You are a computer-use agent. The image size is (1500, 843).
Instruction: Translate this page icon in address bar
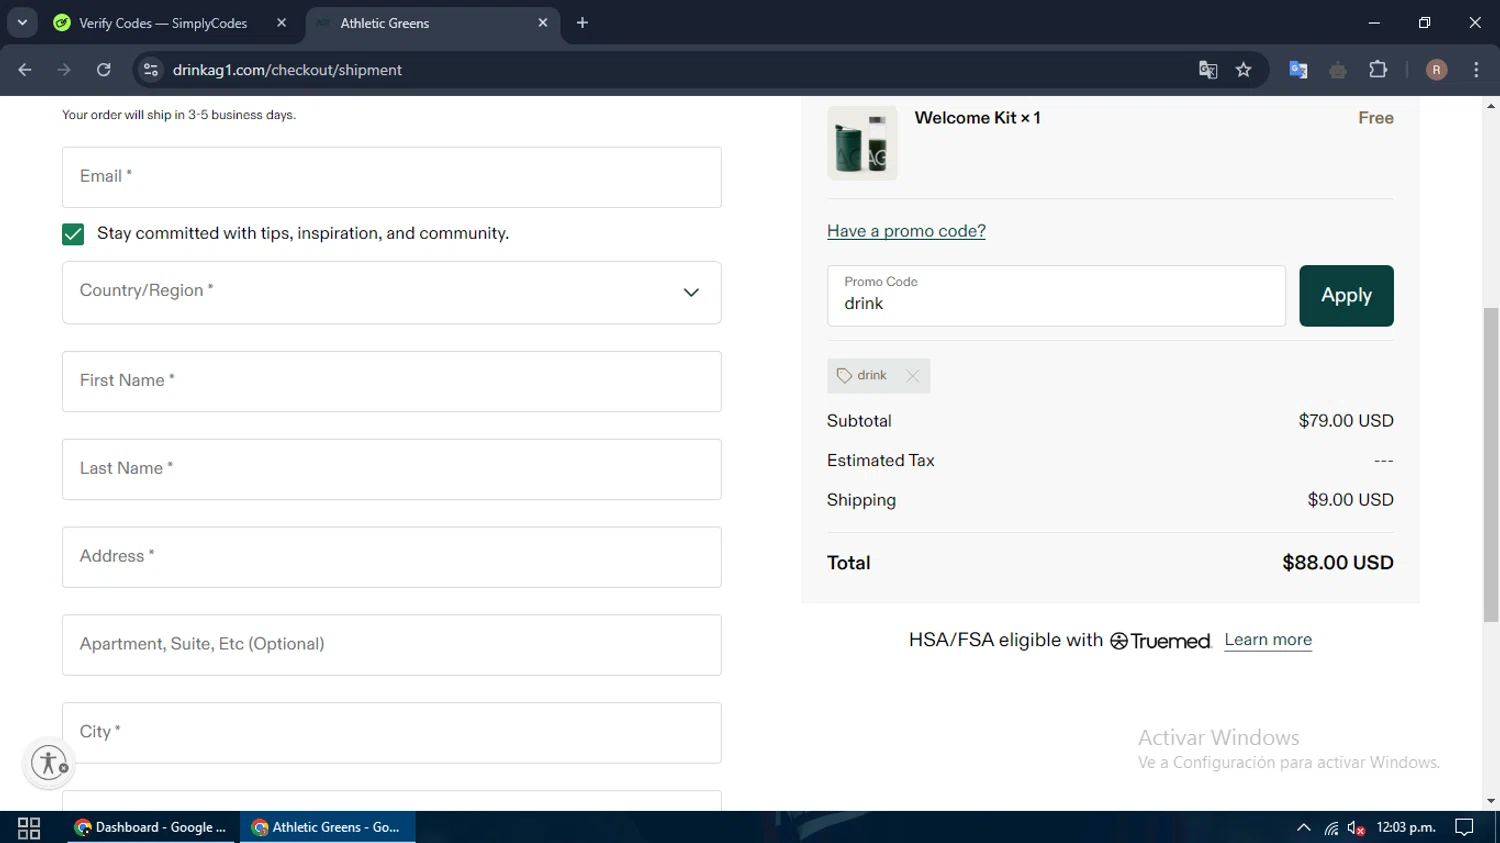[x=1208, y=70]
